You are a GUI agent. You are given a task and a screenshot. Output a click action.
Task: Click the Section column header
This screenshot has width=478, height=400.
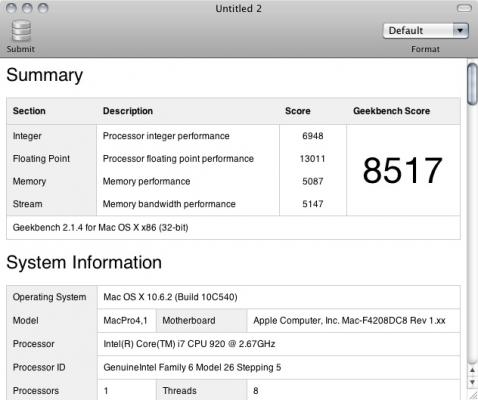(29, 111)
